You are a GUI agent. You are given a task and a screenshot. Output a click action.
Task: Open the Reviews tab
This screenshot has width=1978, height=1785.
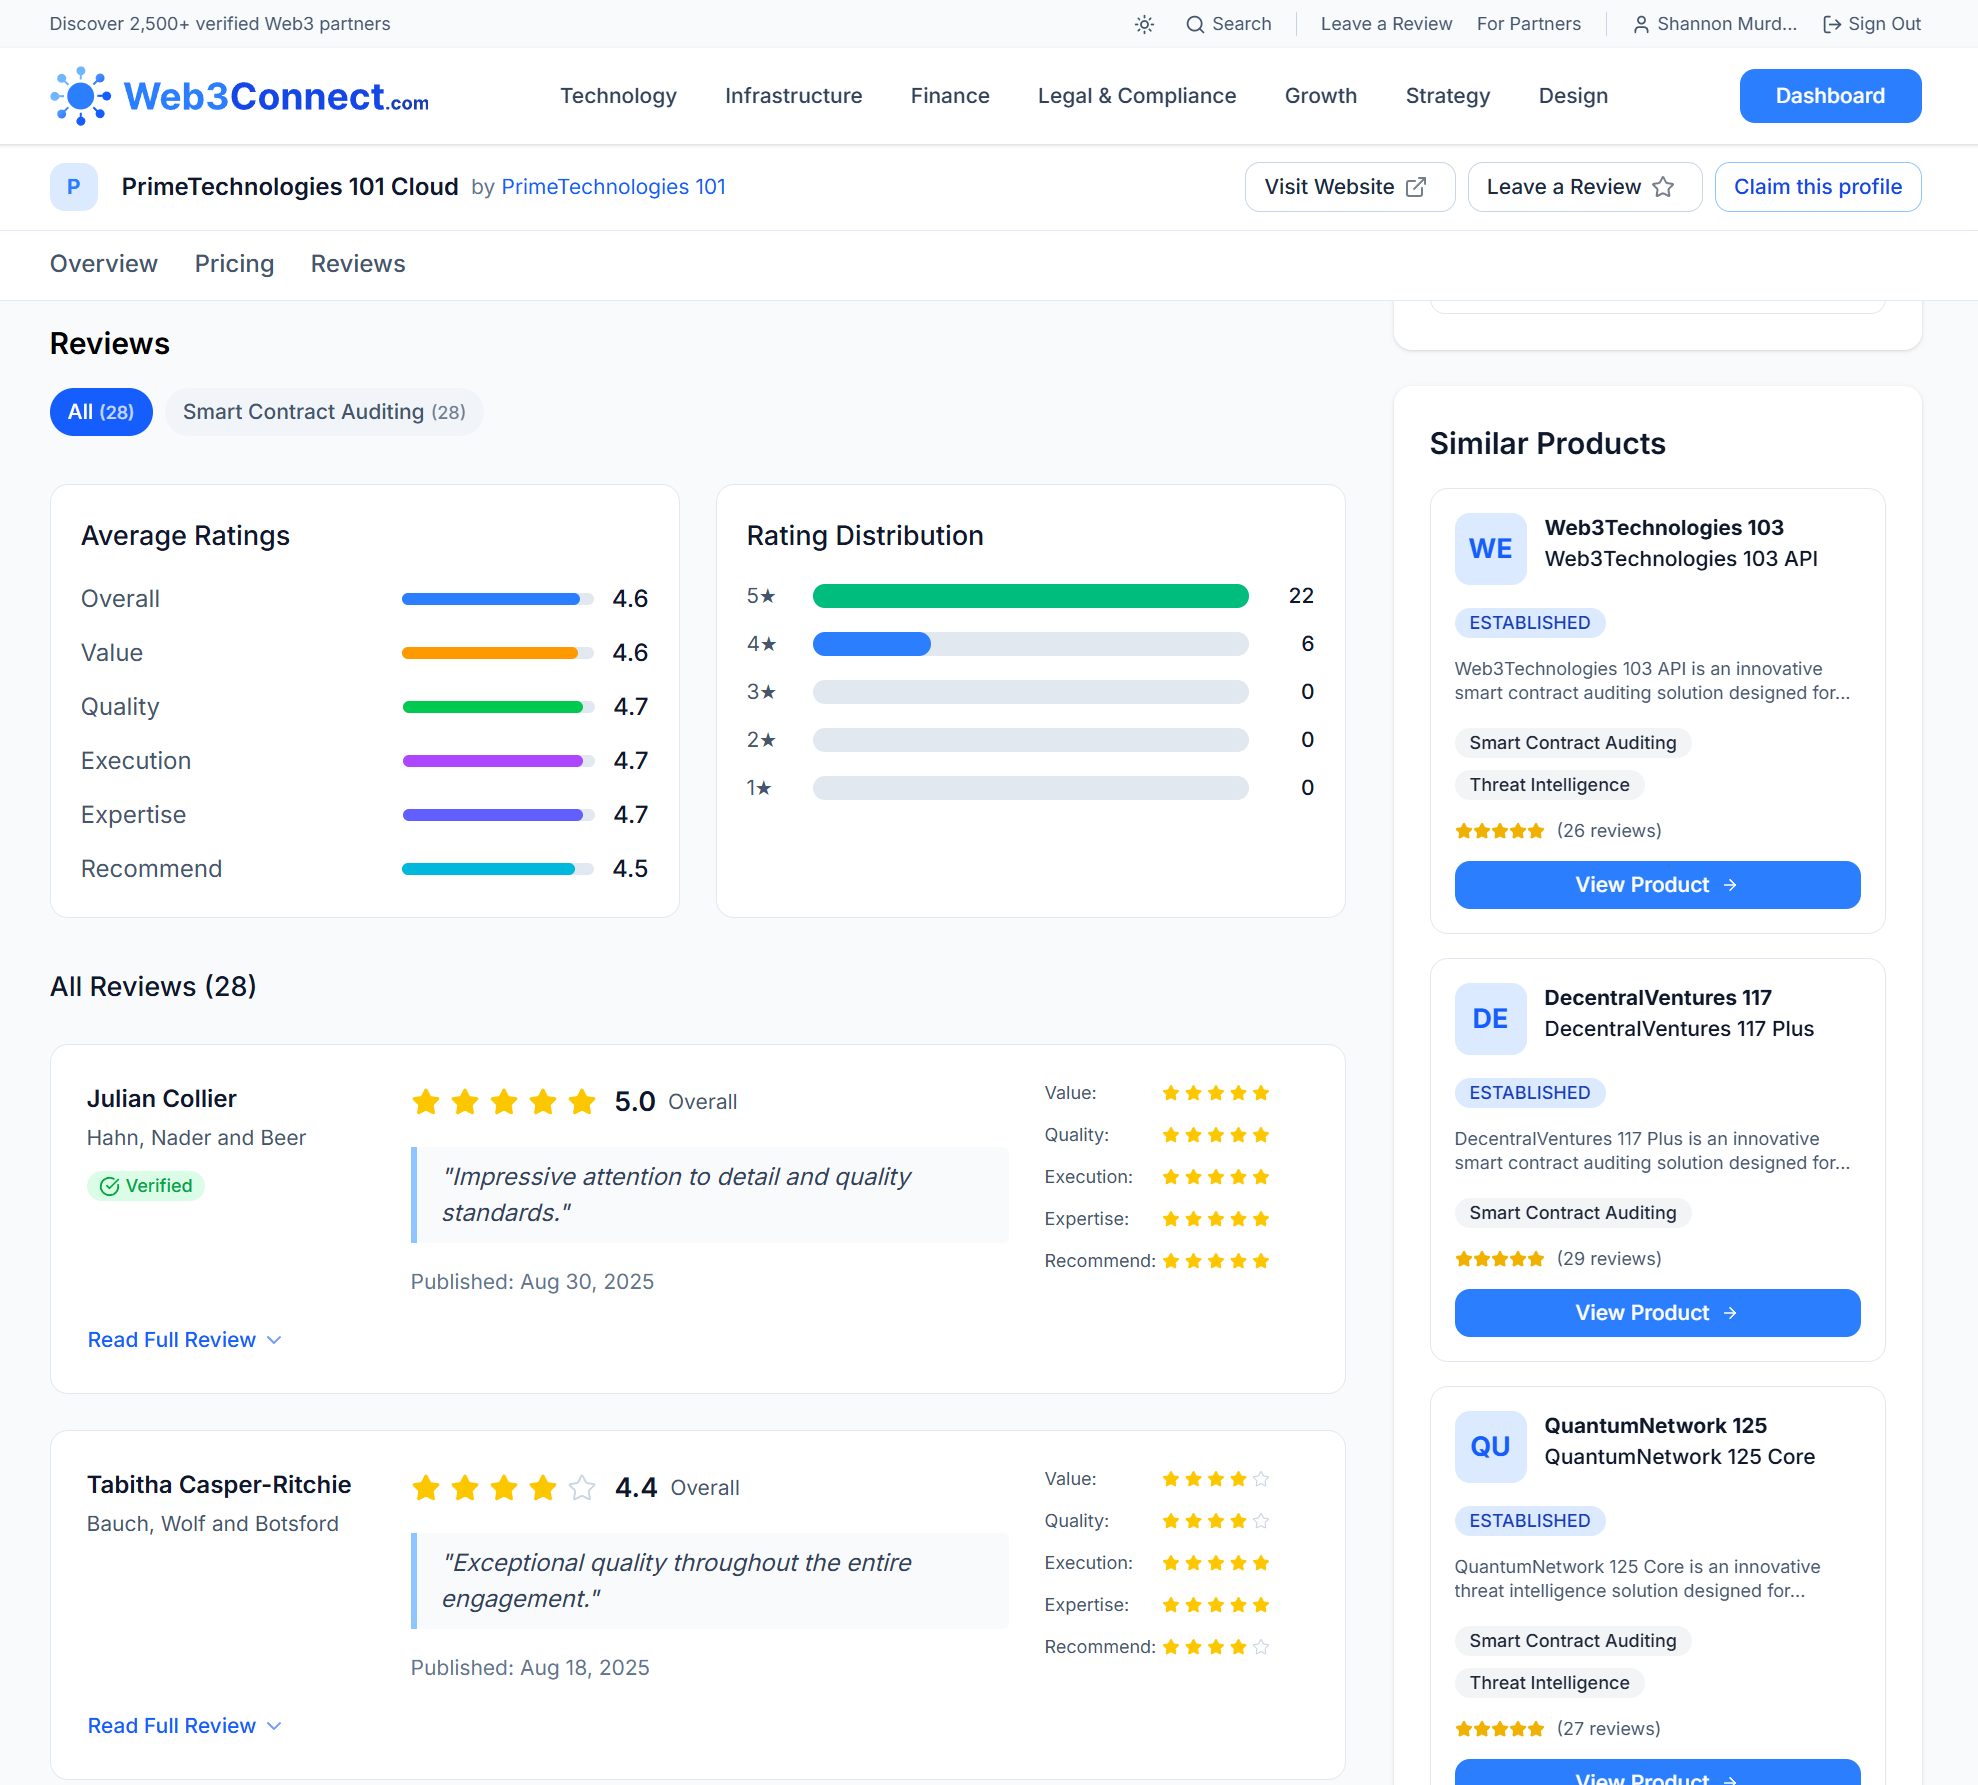point(358,264)
